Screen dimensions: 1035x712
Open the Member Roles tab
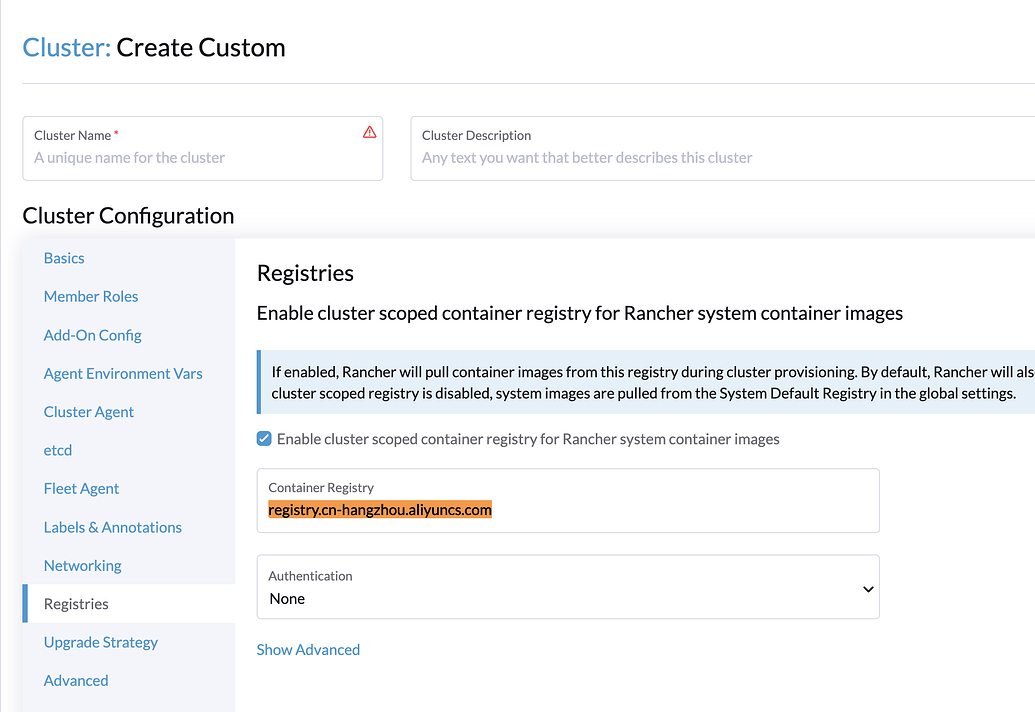coord(91,297)
